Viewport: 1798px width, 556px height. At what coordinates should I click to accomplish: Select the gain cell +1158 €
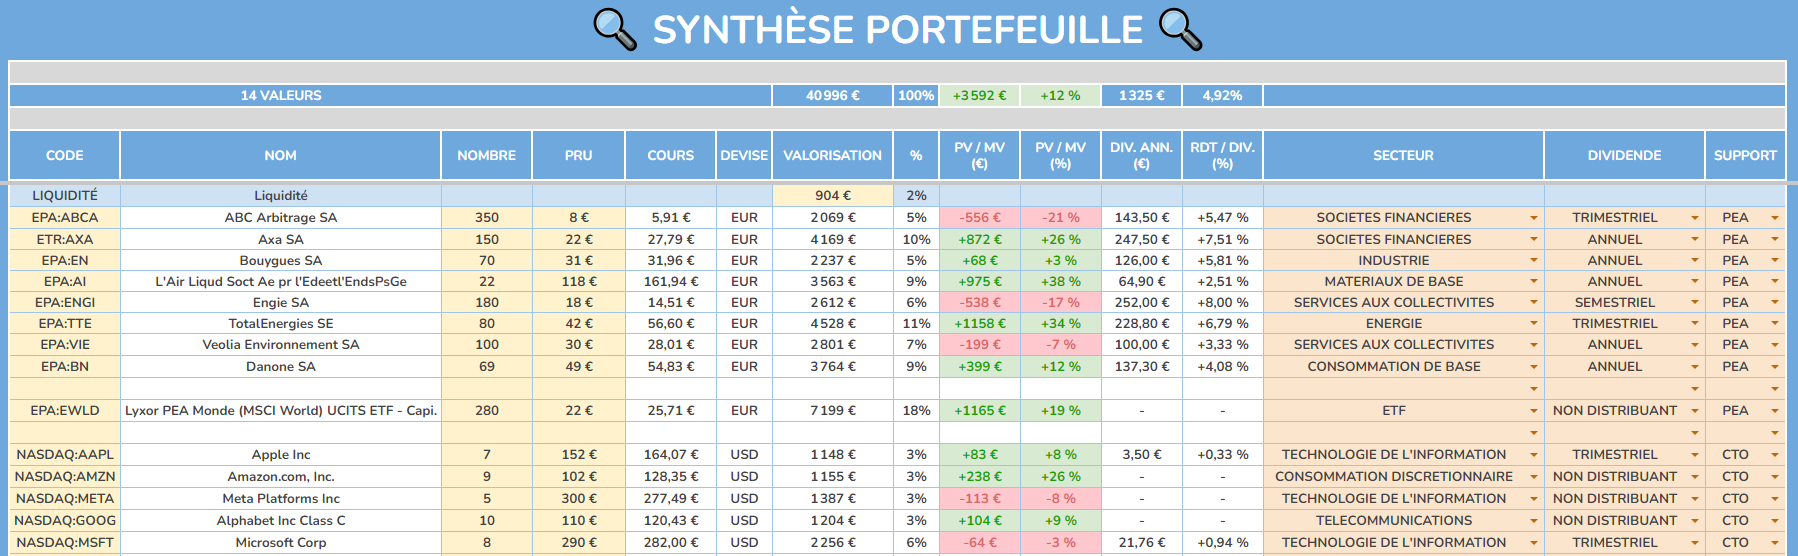[x=980, y=324]
